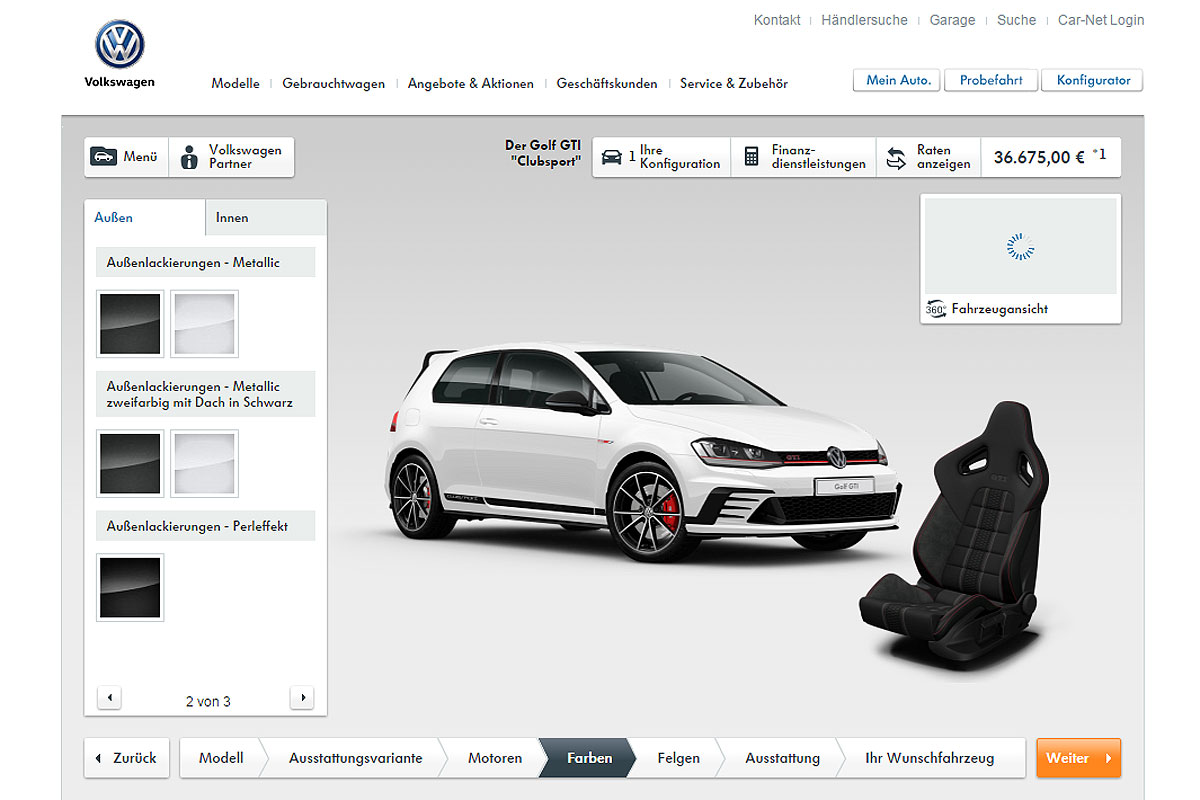
Task: Jump to the Felgen step
Action: click(x=678, y=758)
